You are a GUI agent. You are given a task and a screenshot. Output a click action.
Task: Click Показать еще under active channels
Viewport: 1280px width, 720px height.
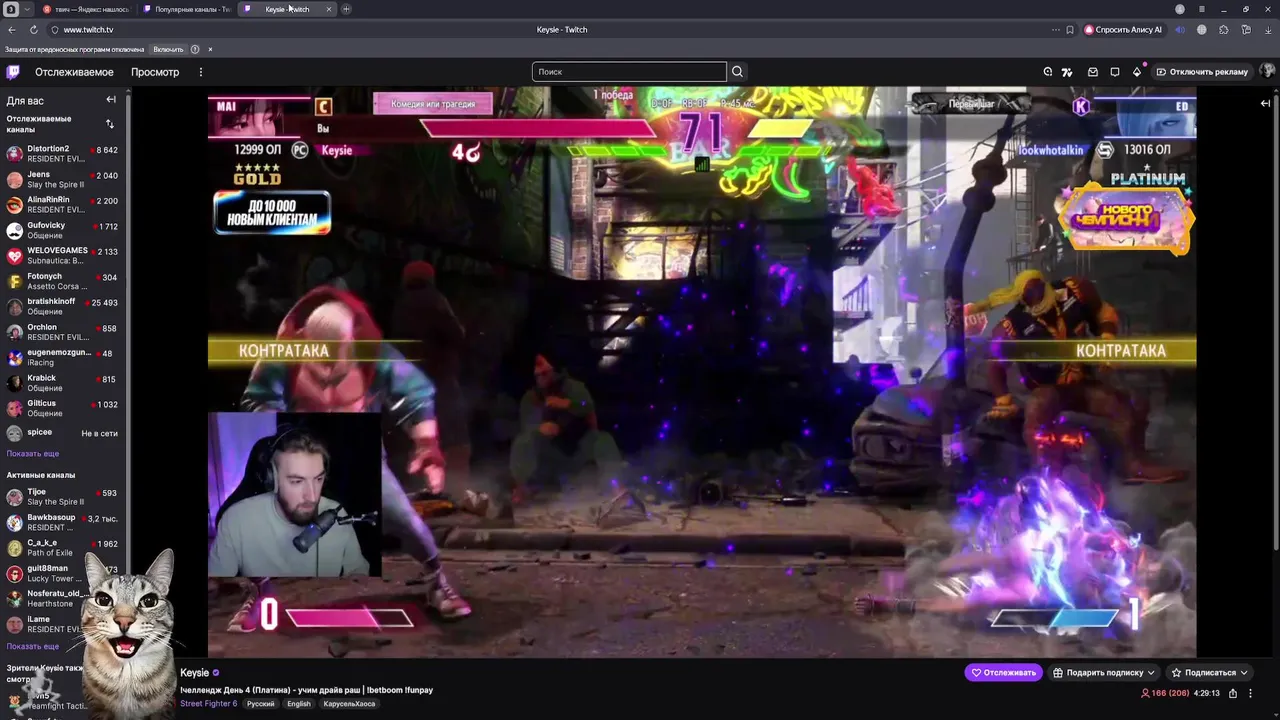click(33, 646)
